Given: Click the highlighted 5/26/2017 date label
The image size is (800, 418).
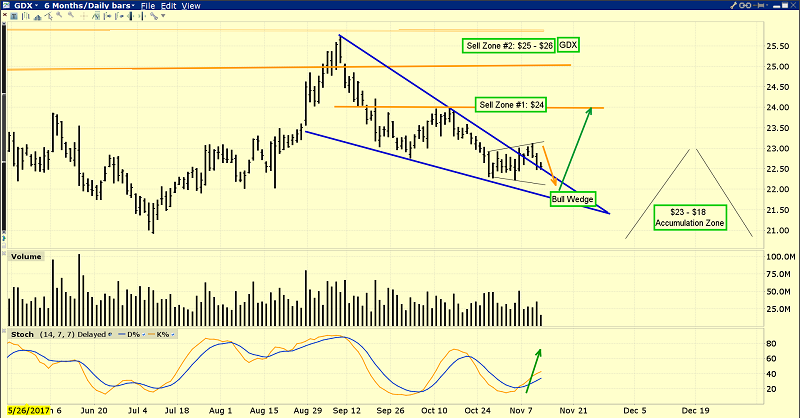Looking at the screenshot, I should pos(29,410).
